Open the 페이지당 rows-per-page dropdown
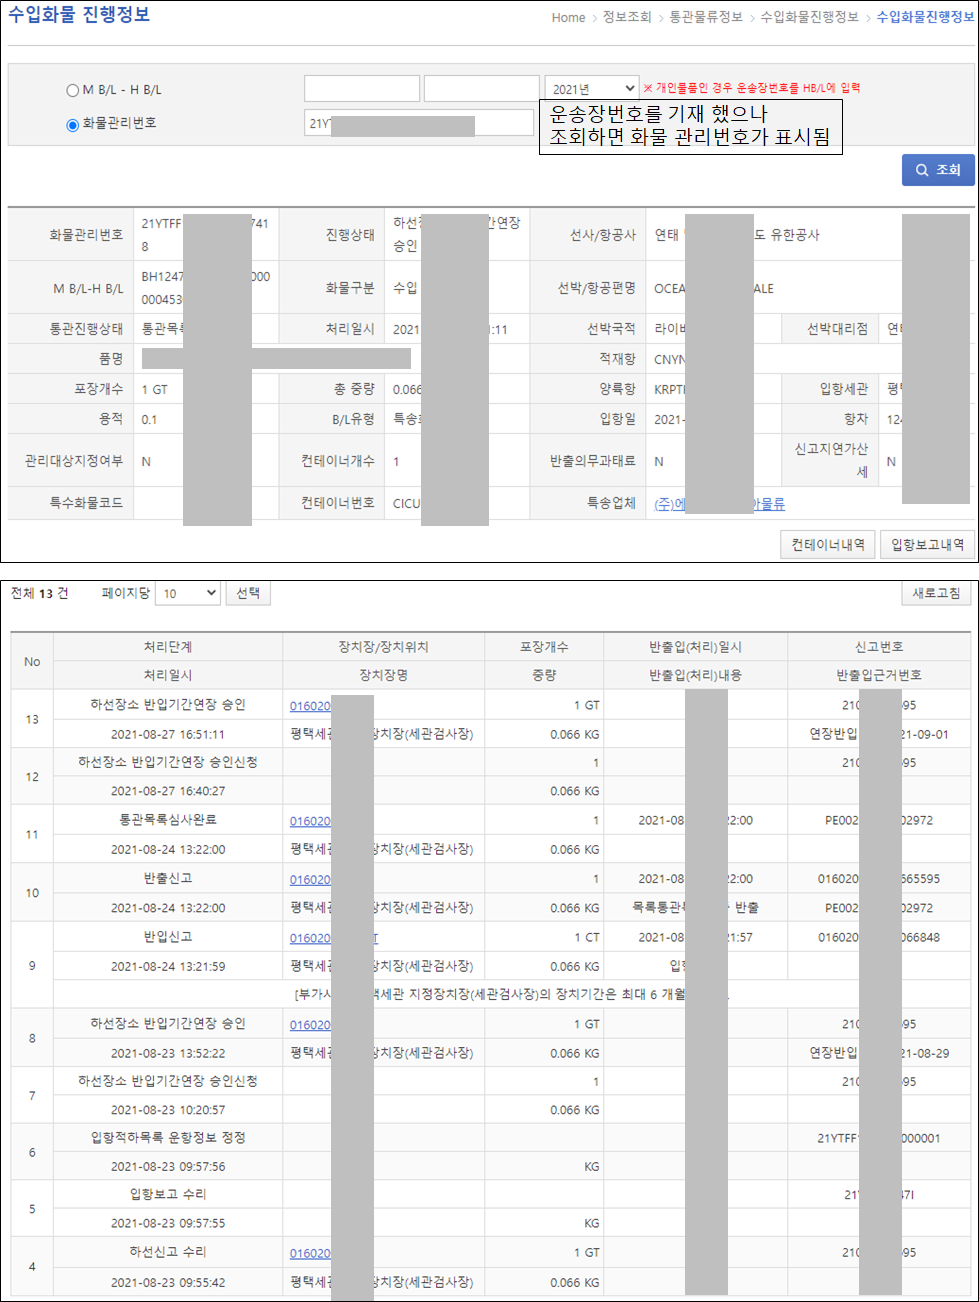979x1302 pixels. point(189,593)
